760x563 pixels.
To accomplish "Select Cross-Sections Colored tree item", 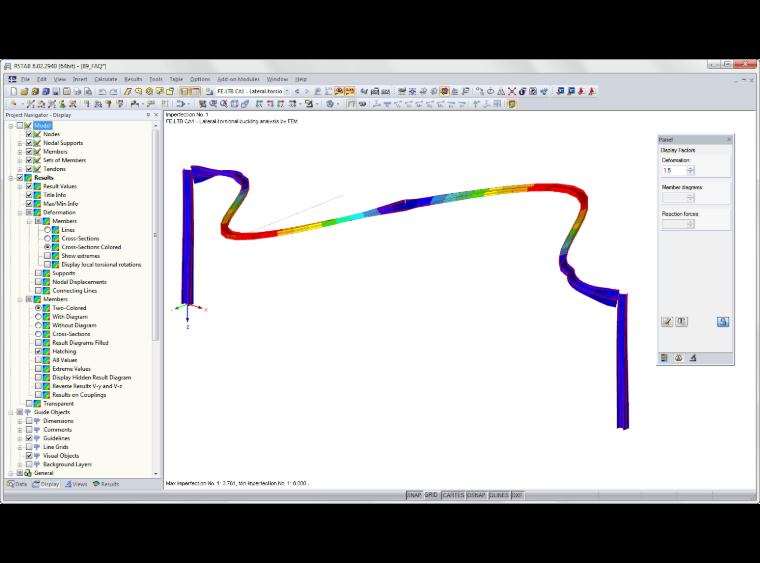I will (x=91, y=247).
